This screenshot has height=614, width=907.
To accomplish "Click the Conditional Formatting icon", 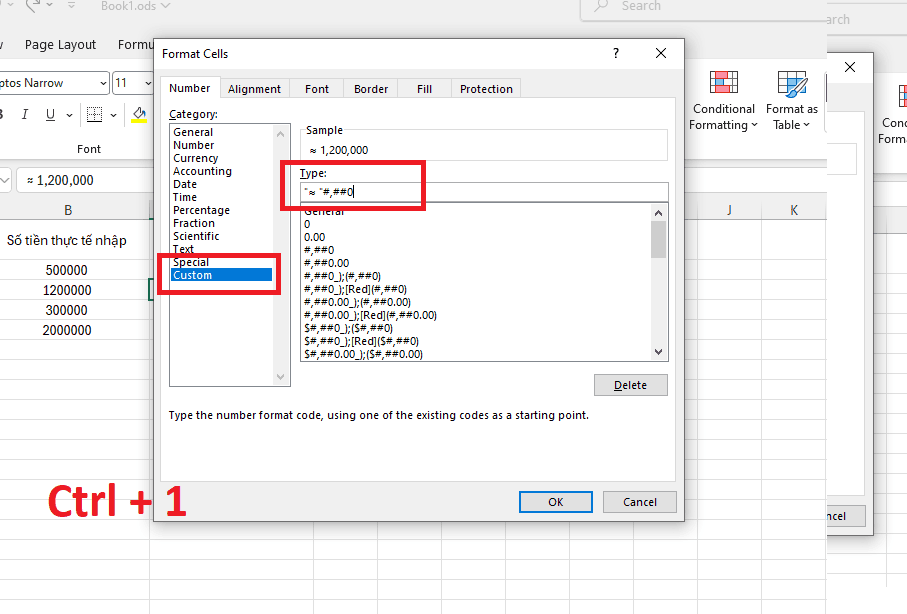I will (x=724, y=83).
